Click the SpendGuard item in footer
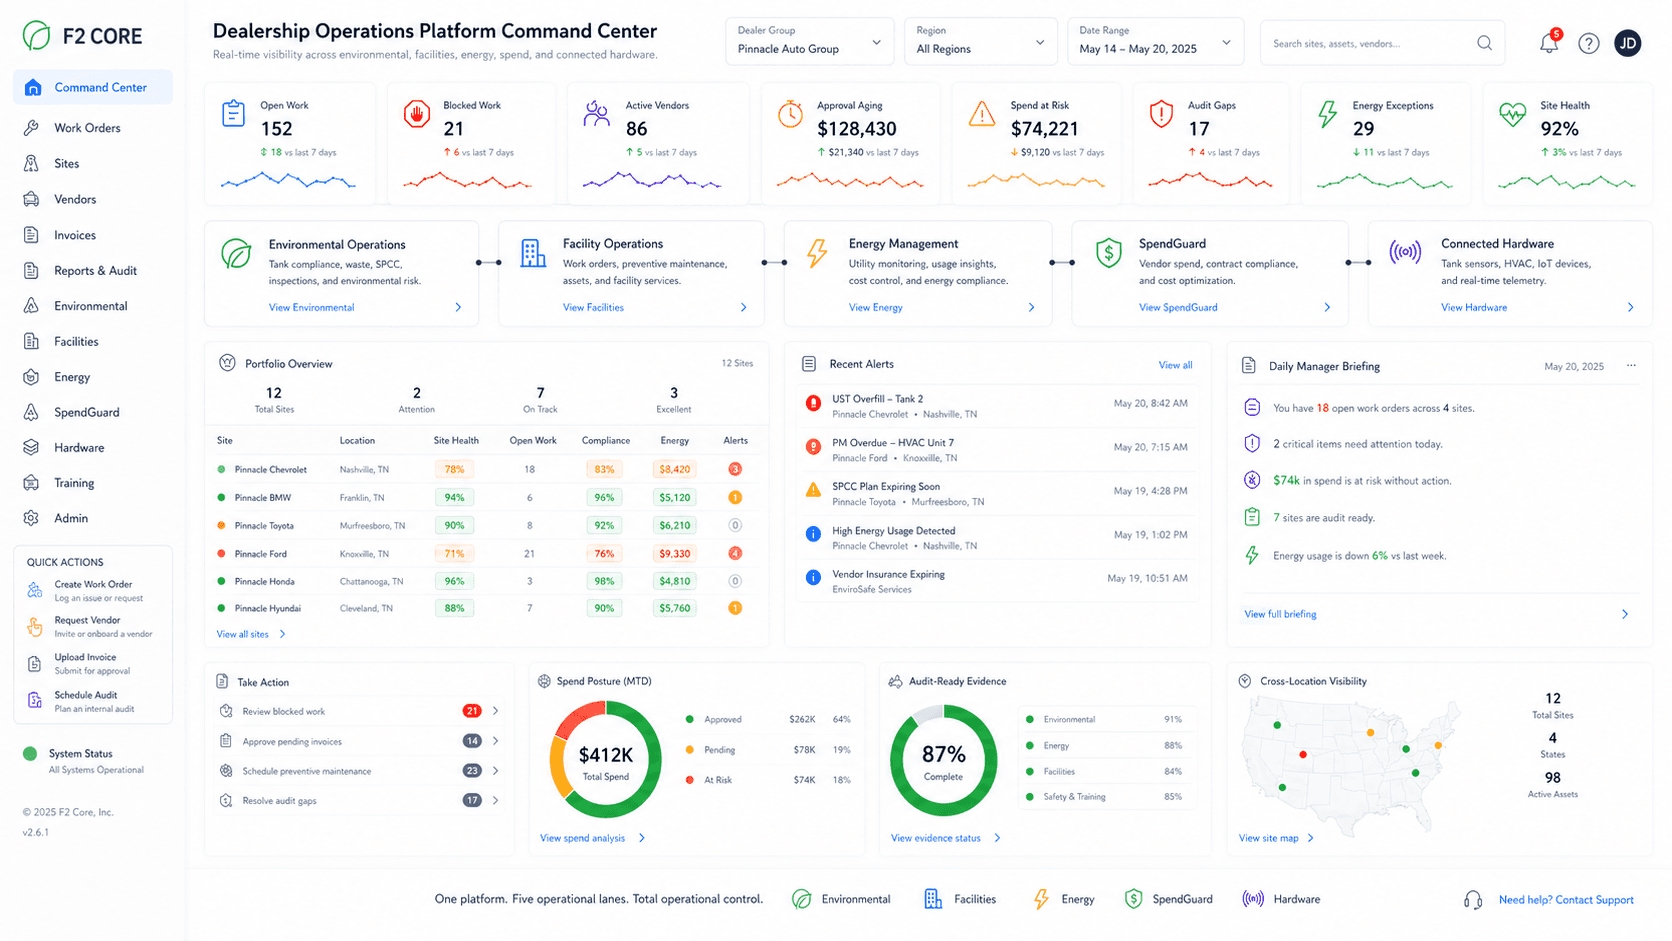 point(1169,899)
